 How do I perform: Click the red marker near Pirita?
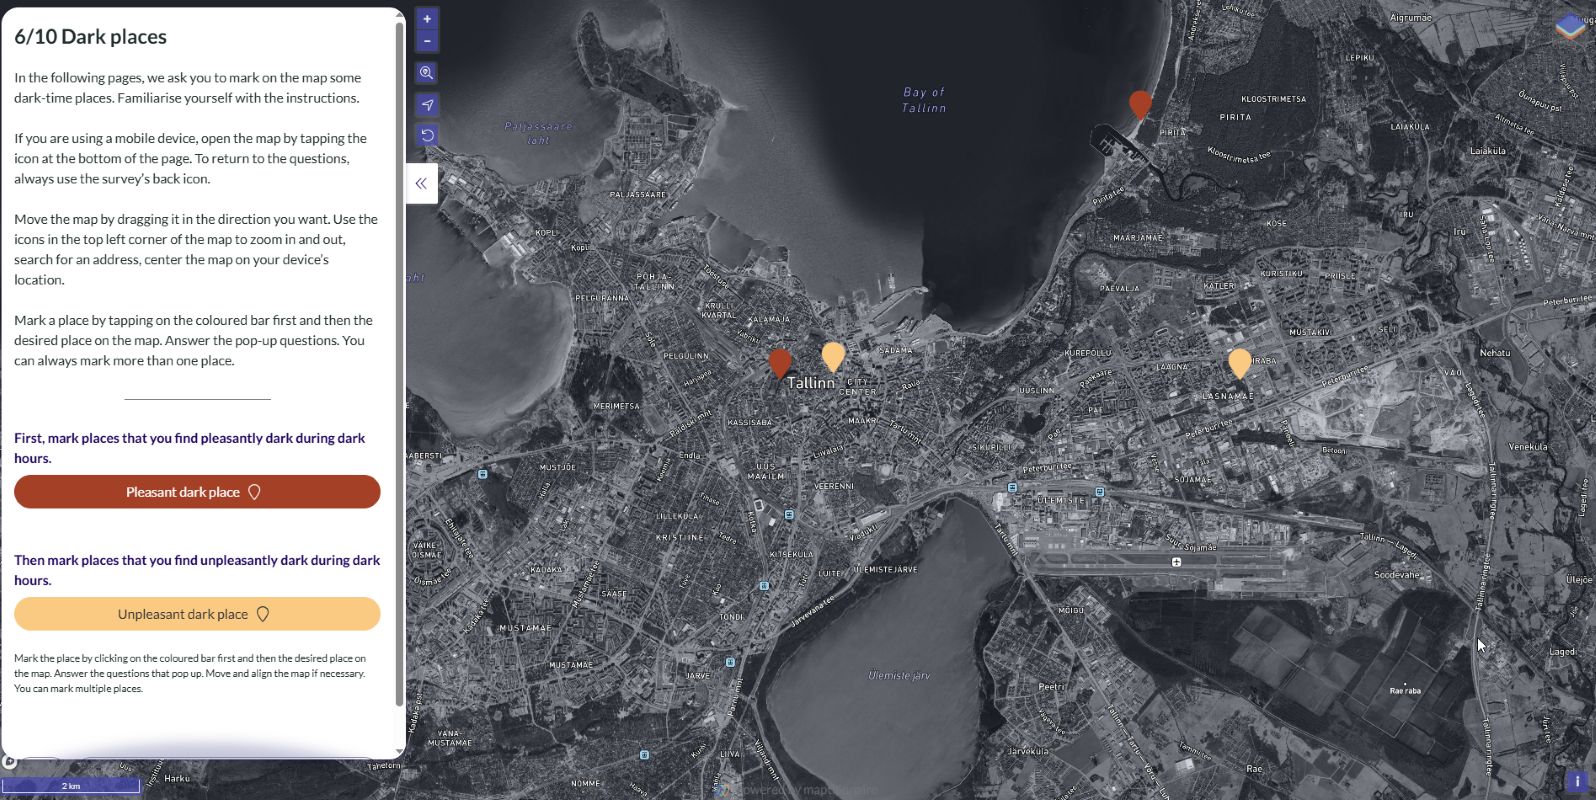click(1140, 104)
